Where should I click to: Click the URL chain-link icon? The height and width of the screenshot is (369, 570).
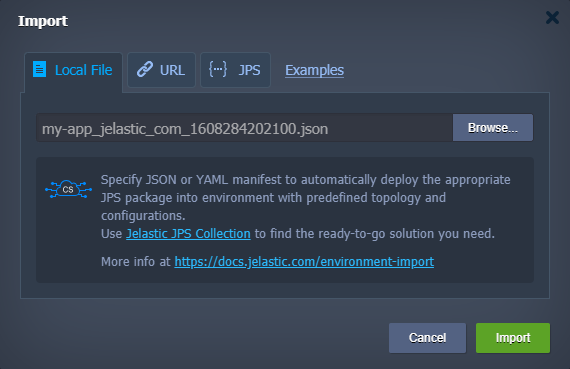pyautogui.click(x=145, y=69)
